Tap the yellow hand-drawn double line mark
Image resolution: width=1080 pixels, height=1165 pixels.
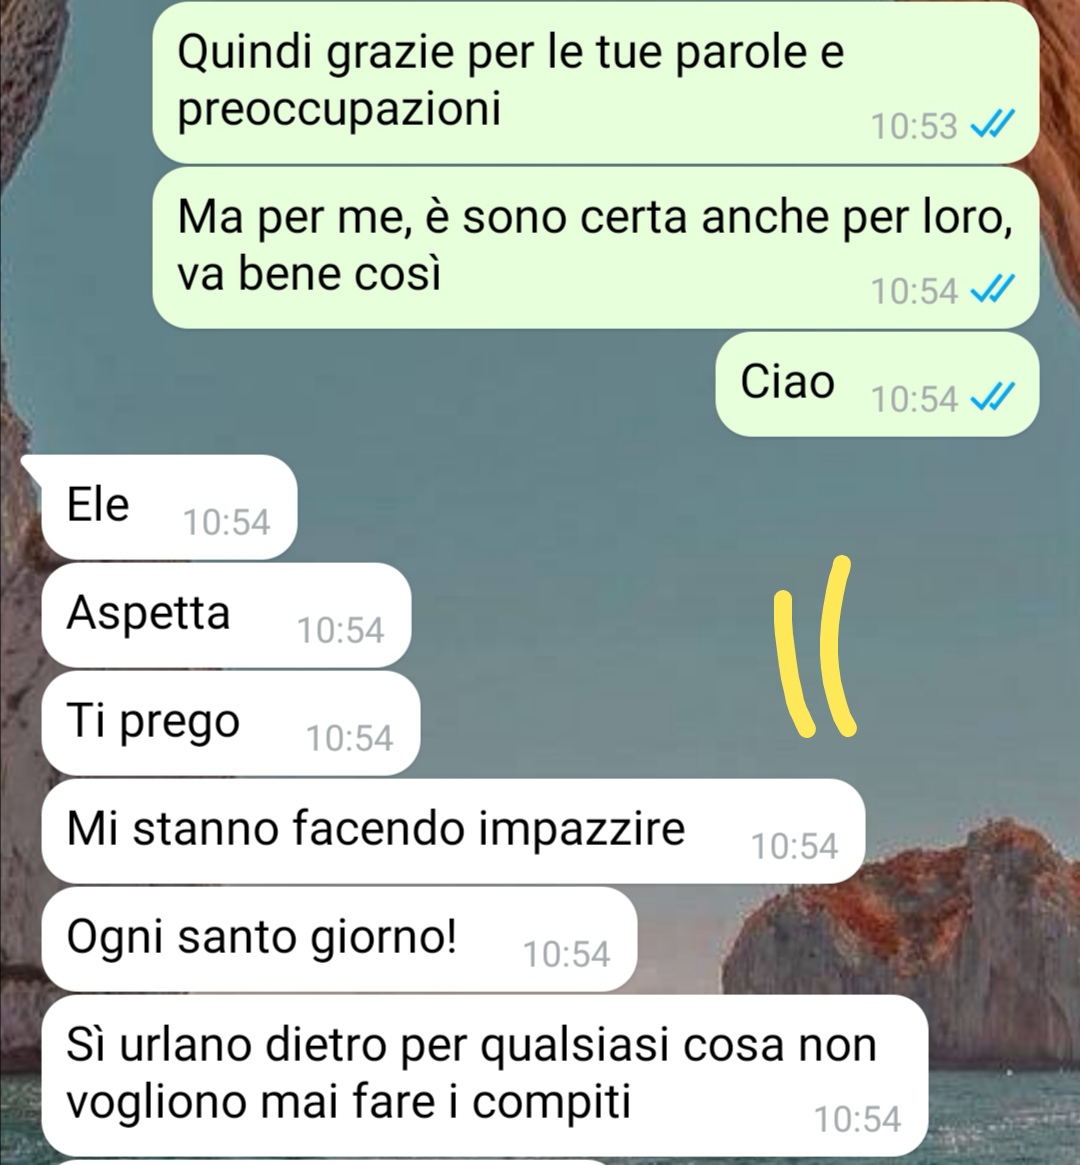click(x=815, y=646)
